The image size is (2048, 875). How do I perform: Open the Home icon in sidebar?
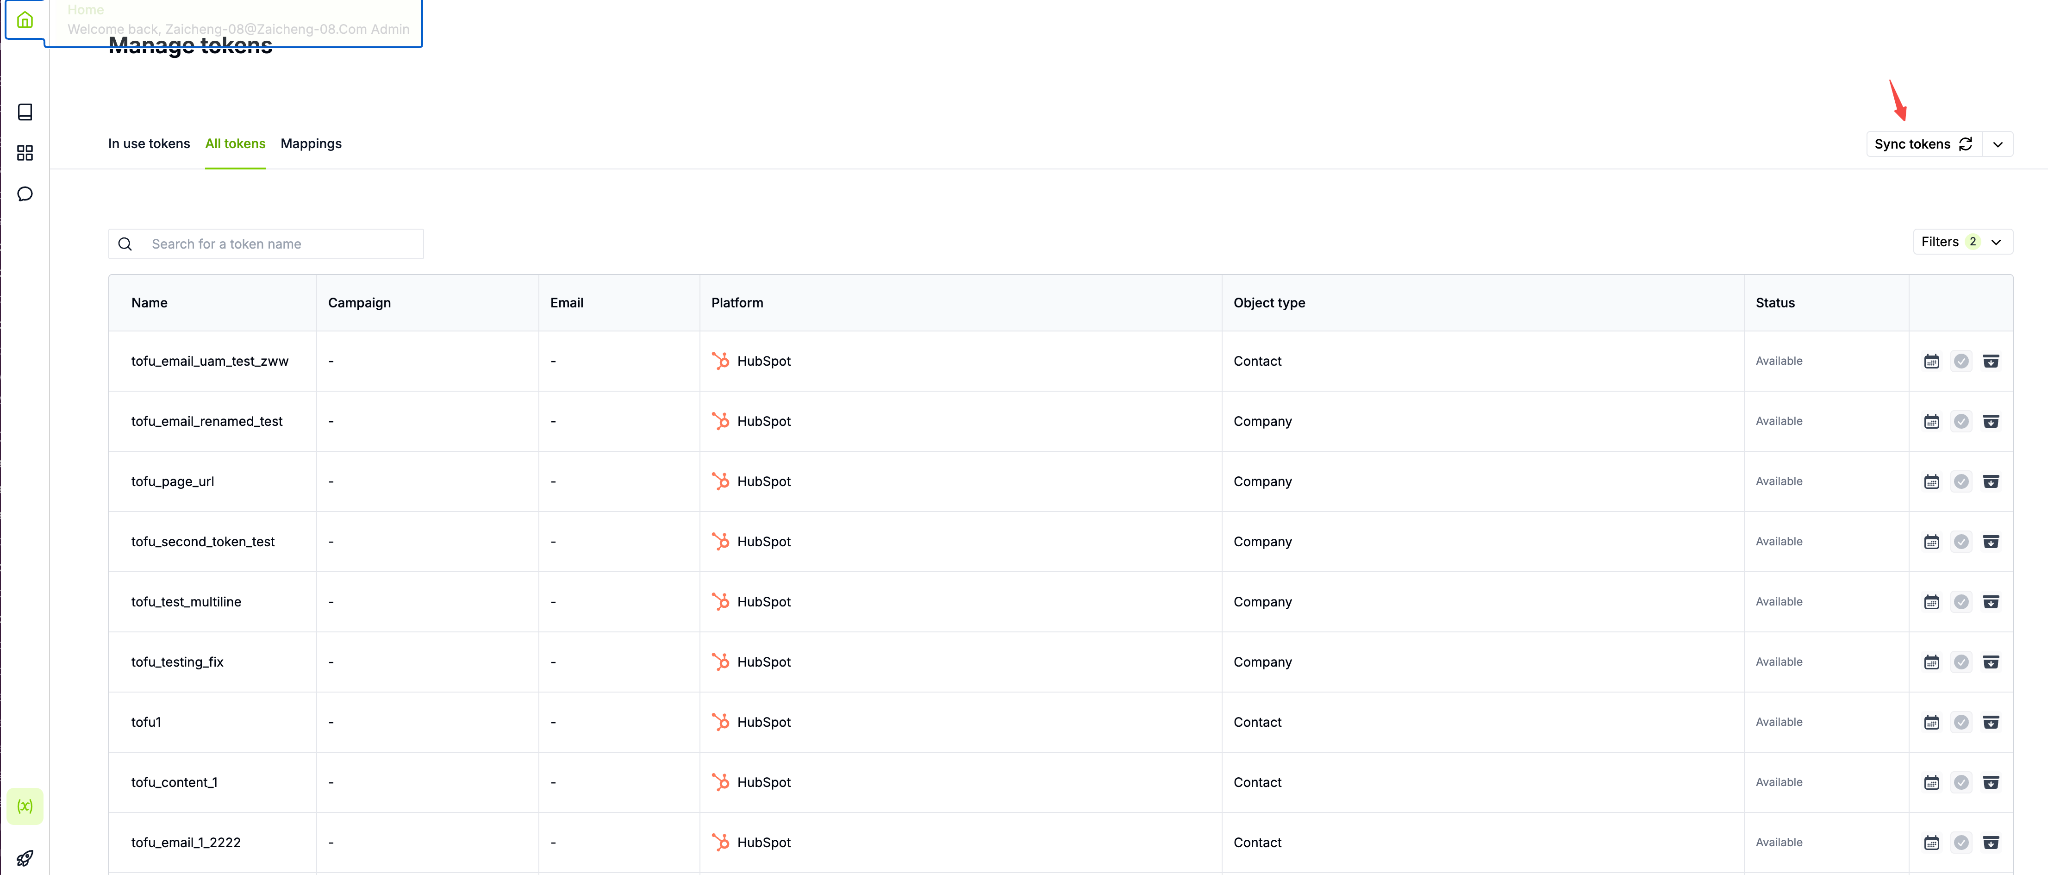[x=25, y=20]
